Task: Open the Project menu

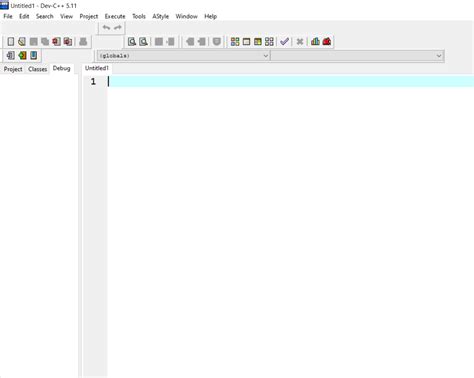Action: (x=89, y=16)
